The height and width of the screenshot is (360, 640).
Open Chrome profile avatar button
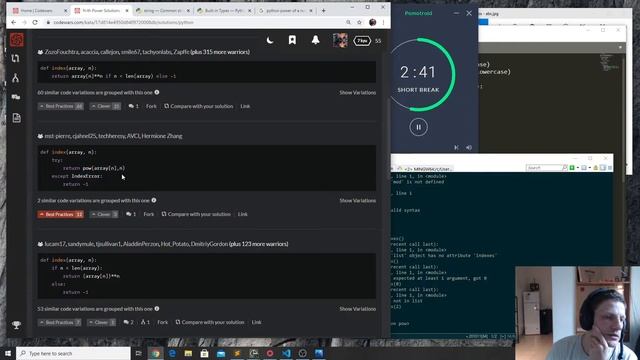(x=372, y=22)
